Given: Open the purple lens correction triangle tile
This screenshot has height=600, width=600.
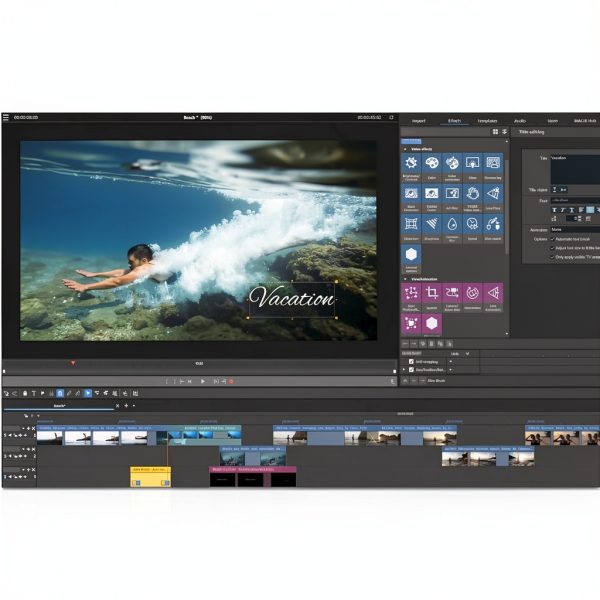Looking at the screenshot, I should pyautogui.click(x=492, y=297).
